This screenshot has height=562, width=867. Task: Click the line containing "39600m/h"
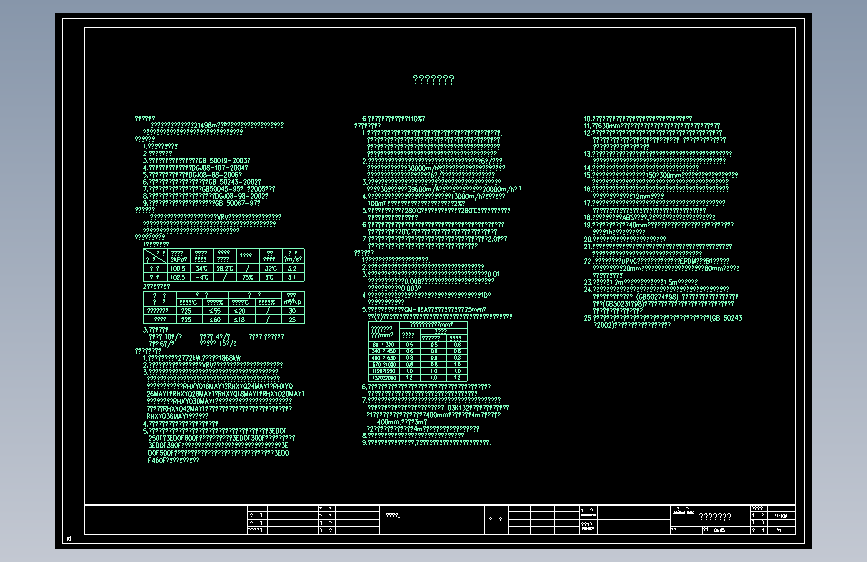click(x=445, y=189)
